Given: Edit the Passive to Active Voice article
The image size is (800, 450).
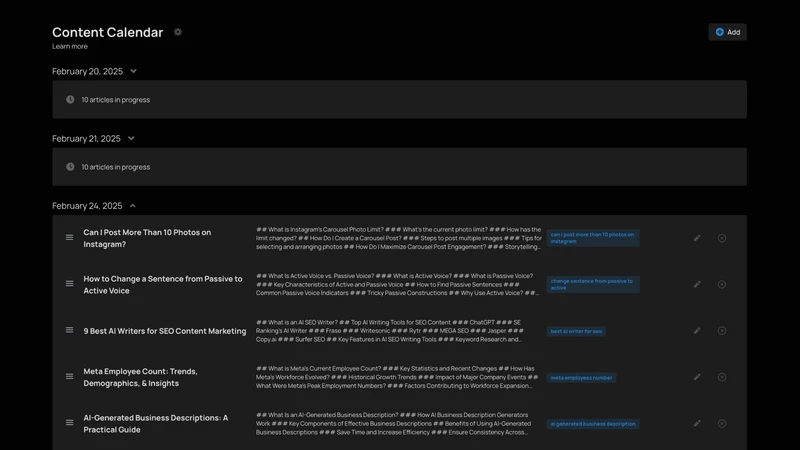Looking at the screenshot, I should (x=697, y=285).
